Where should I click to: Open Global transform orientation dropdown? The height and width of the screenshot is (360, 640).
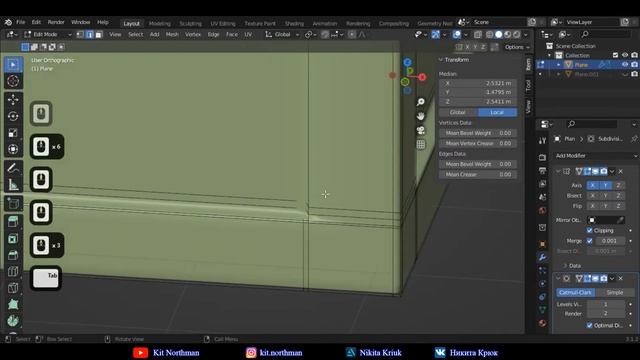(x=282, y=35)
